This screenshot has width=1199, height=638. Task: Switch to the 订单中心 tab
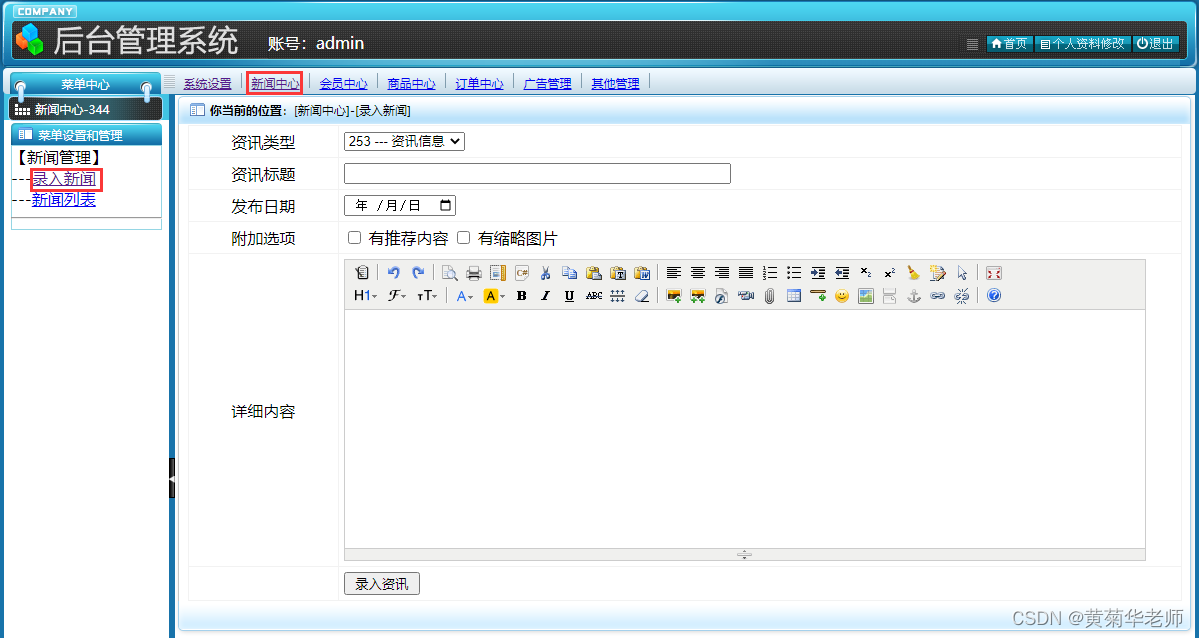[479, 83]
